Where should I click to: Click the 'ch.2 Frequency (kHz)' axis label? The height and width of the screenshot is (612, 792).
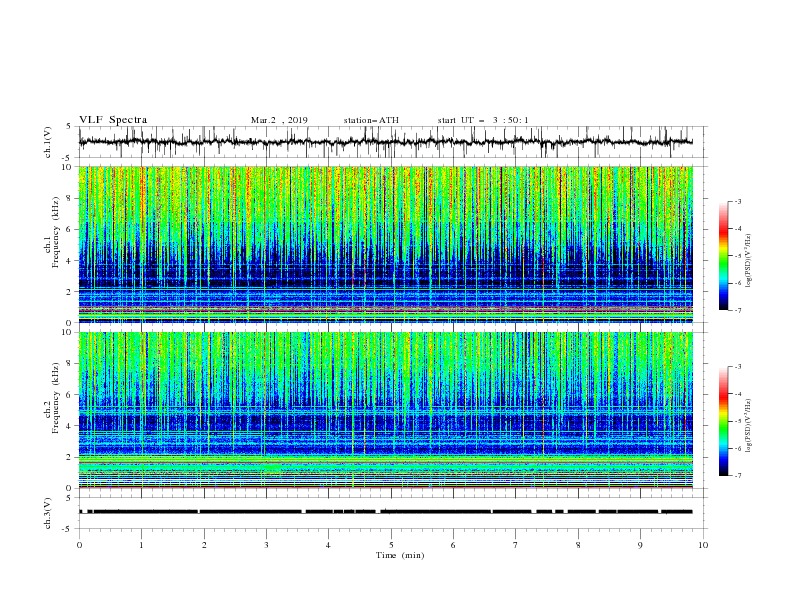[x=52, y=398]
